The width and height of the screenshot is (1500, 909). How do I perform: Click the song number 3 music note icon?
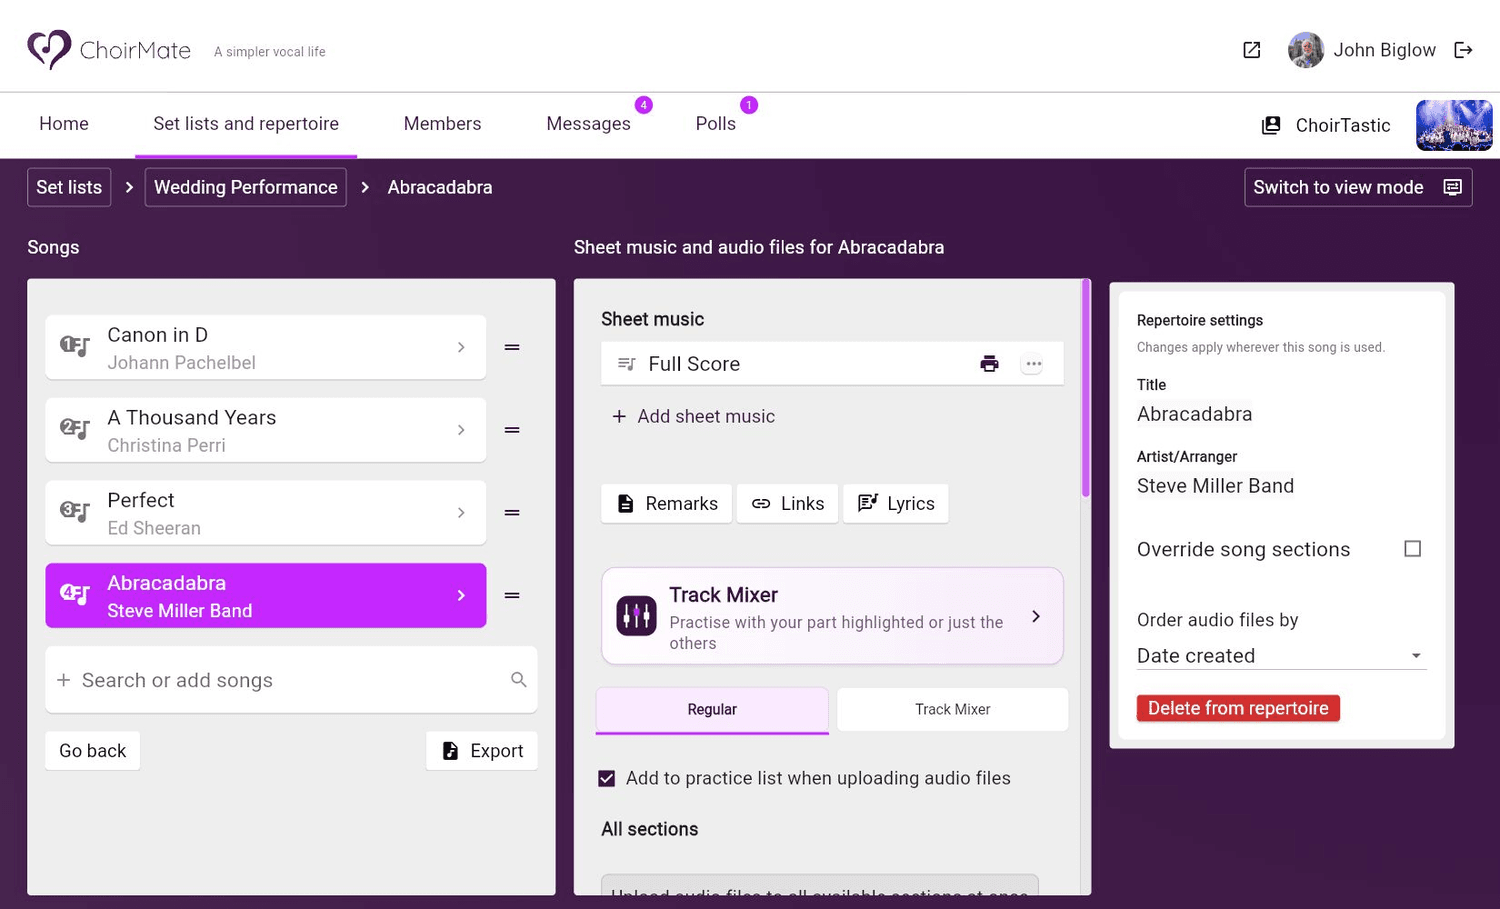pyautogui.click(x=75, y=511)
